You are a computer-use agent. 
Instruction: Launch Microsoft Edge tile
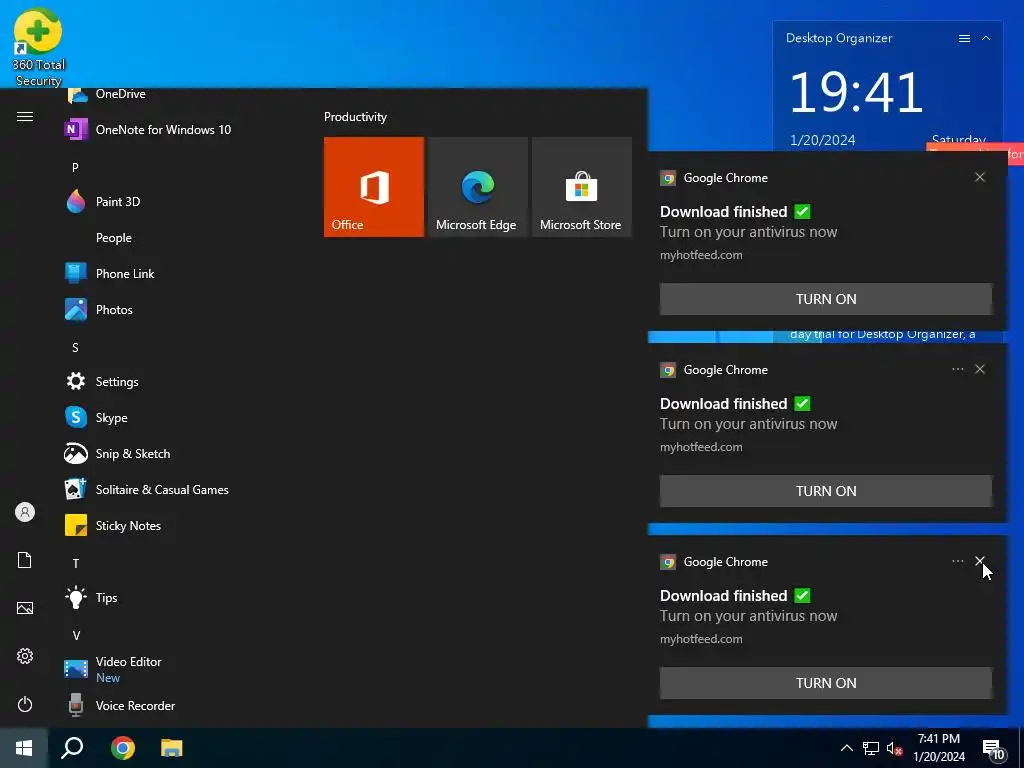click(477, 187)
